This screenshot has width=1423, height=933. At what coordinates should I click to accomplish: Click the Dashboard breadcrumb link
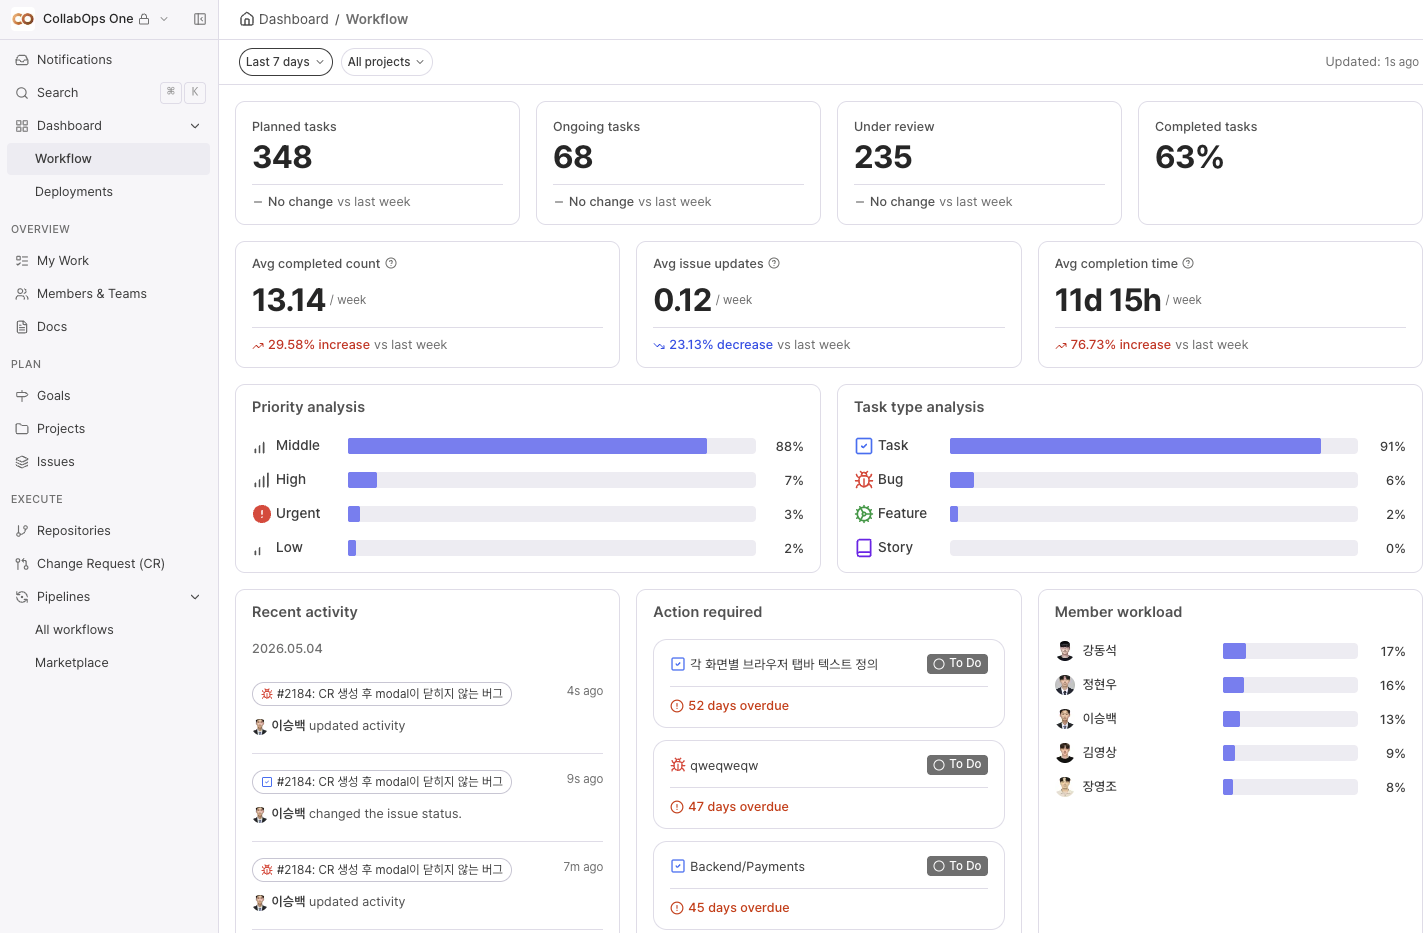pos(293,19)
